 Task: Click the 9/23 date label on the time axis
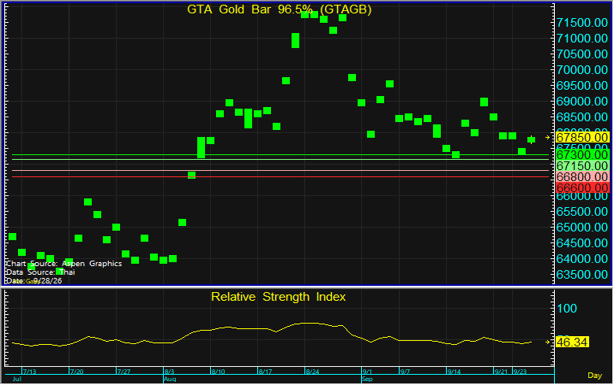pyautogui.click(x=520, y=371)
